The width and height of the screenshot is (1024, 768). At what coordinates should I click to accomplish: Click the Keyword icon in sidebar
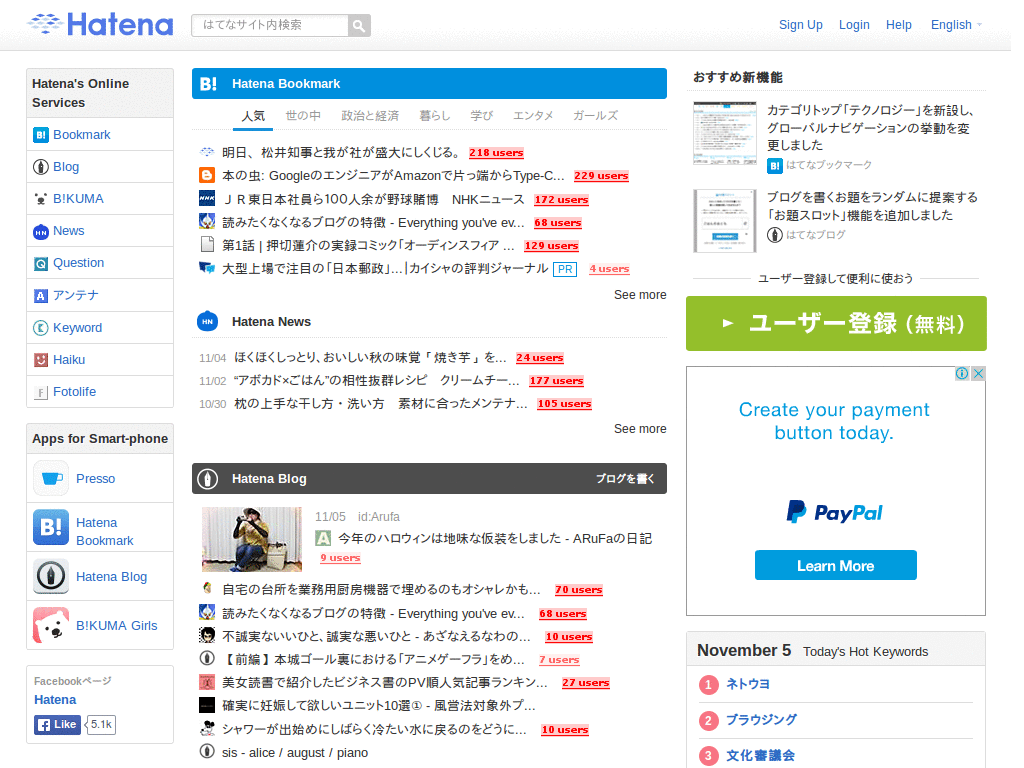[x=40, y=328]
